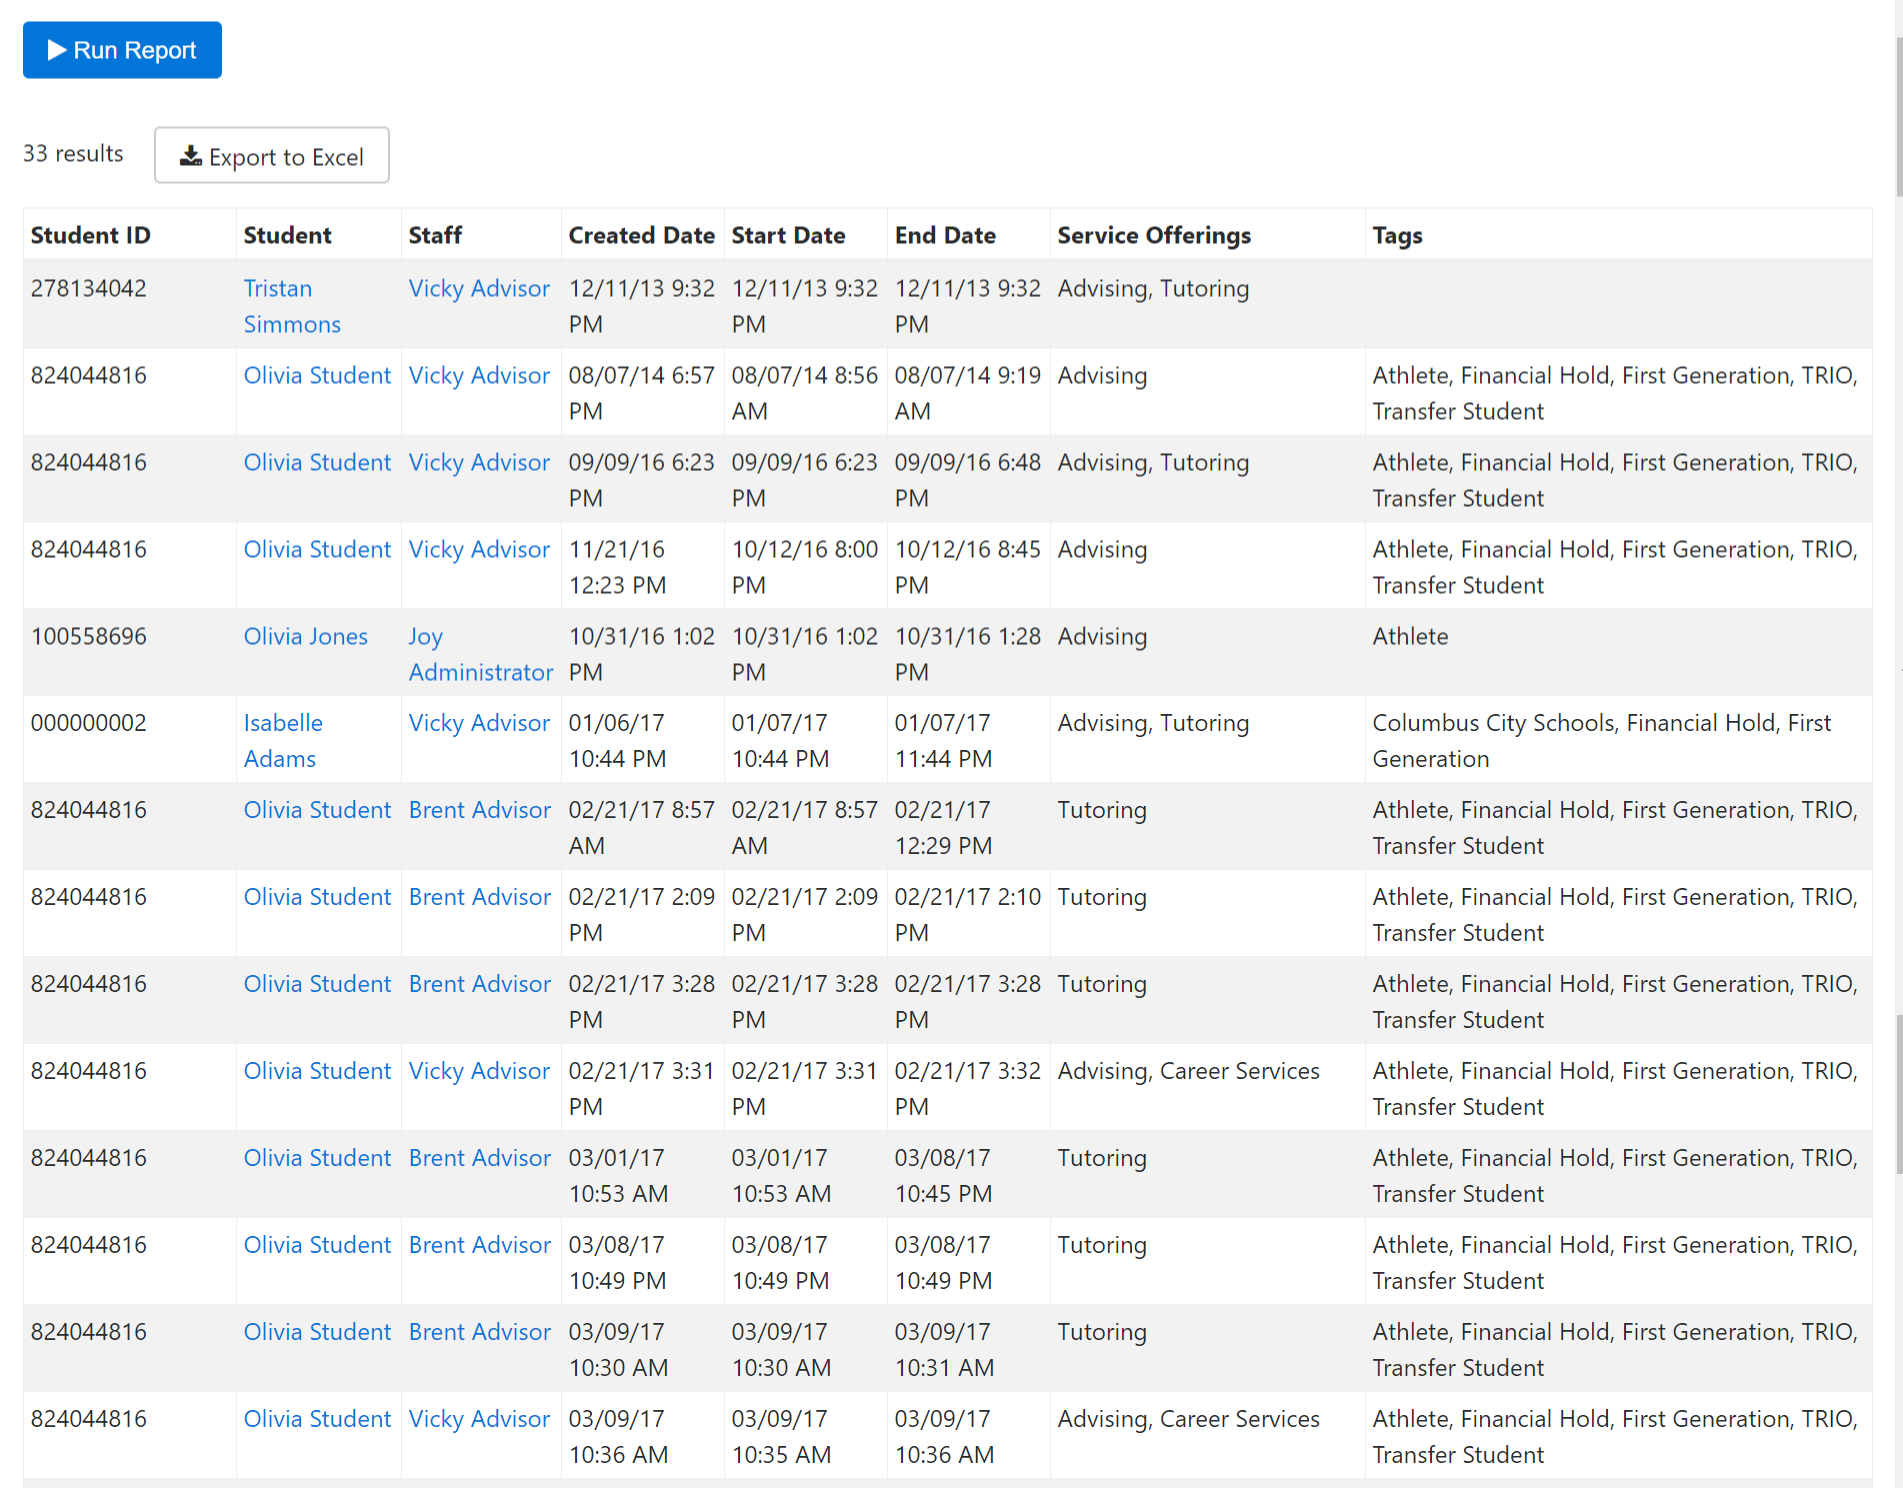Open Vicky Advisor link in 02/21/17 3:31 PM row
1903x1488 pixels.
tap(479, 1071)
